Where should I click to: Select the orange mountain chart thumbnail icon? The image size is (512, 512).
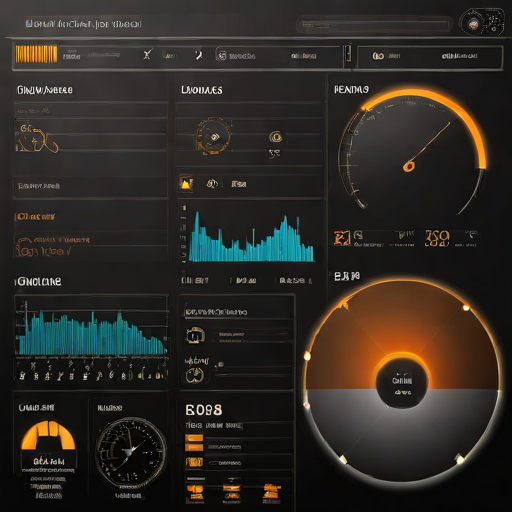[186, 183]
